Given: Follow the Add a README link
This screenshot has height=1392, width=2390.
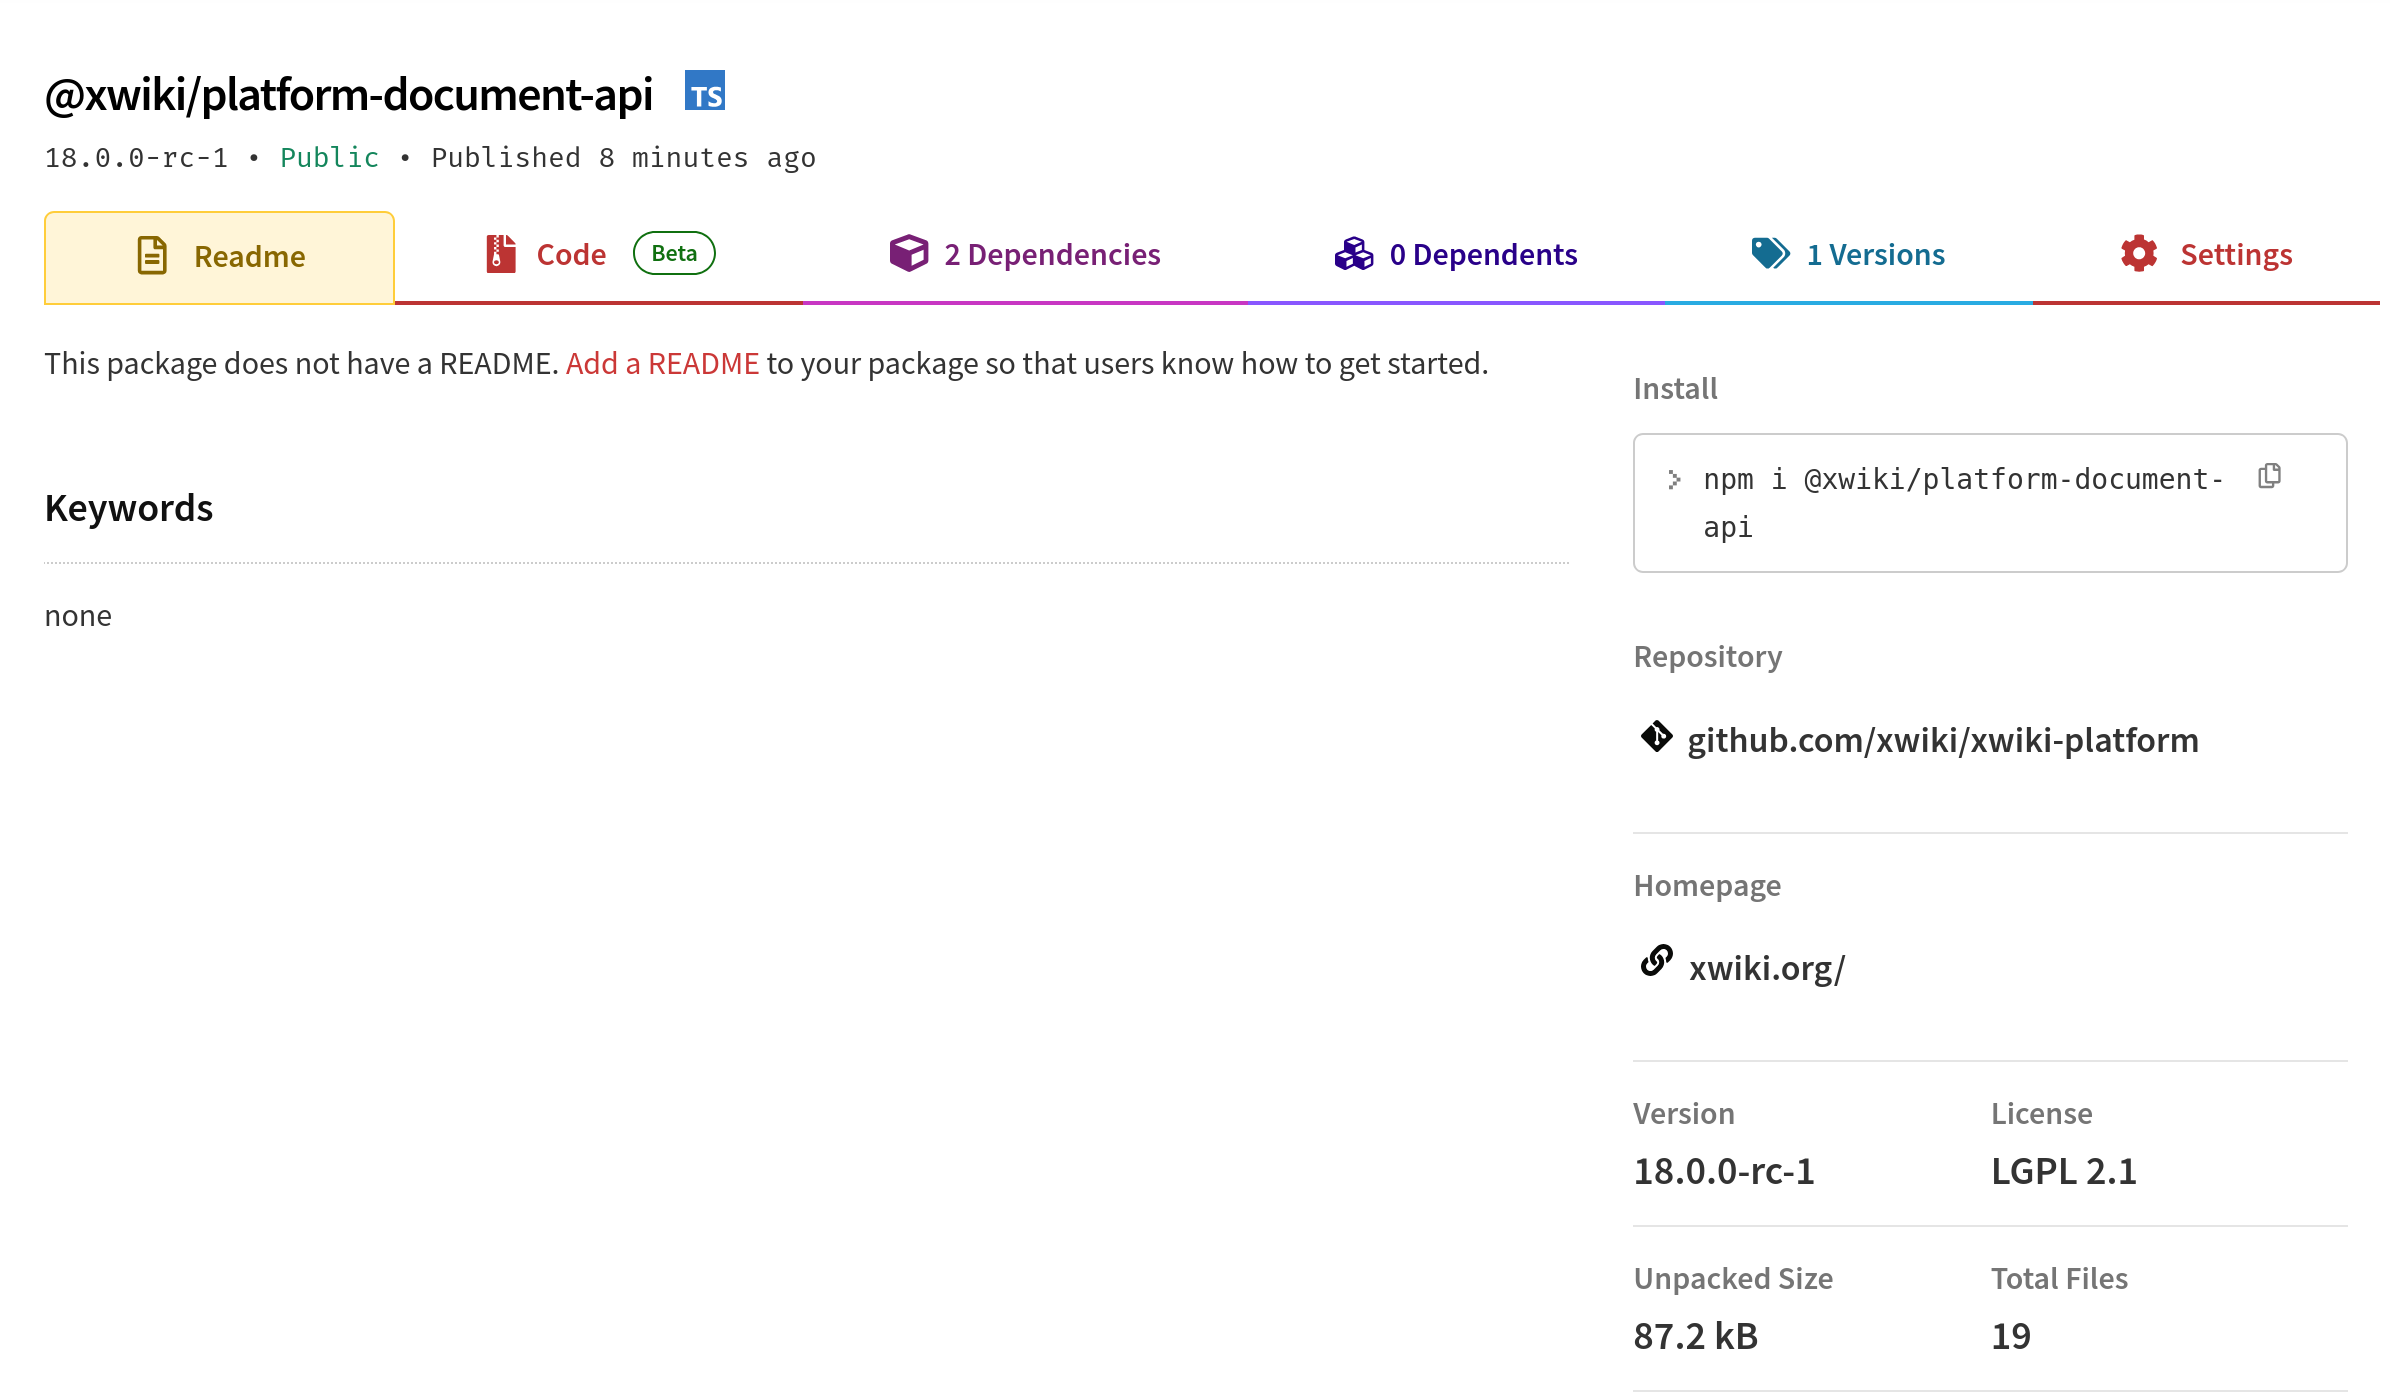Looking at the screenshot, I should [x=662, y=364].
